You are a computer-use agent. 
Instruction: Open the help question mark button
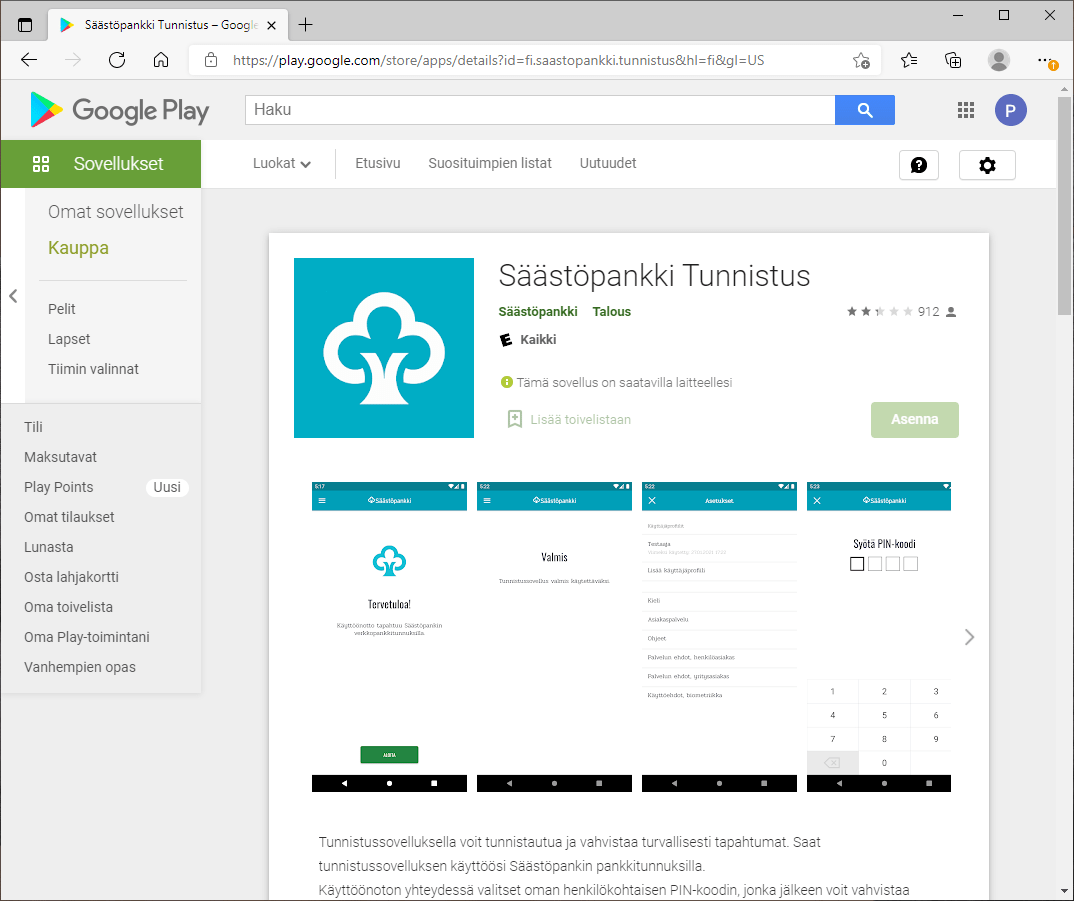[919, 165]
